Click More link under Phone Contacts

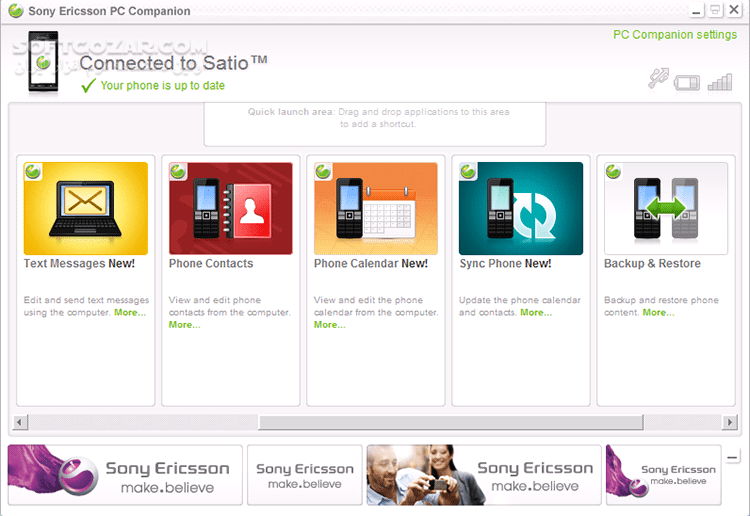184,325
